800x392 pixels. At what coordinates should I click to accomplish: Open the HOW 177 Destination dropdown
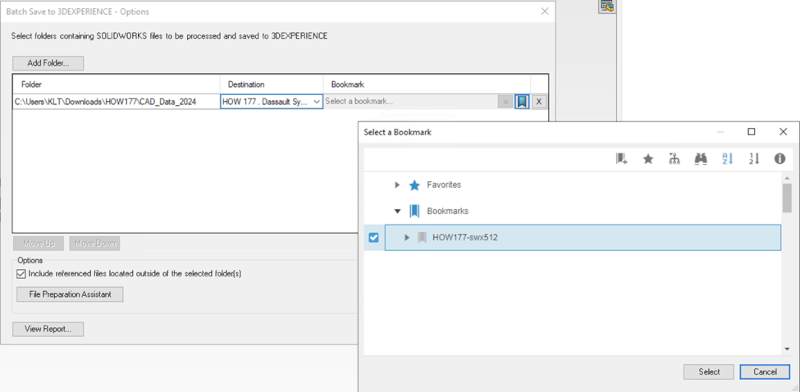[x=271, y=102]
